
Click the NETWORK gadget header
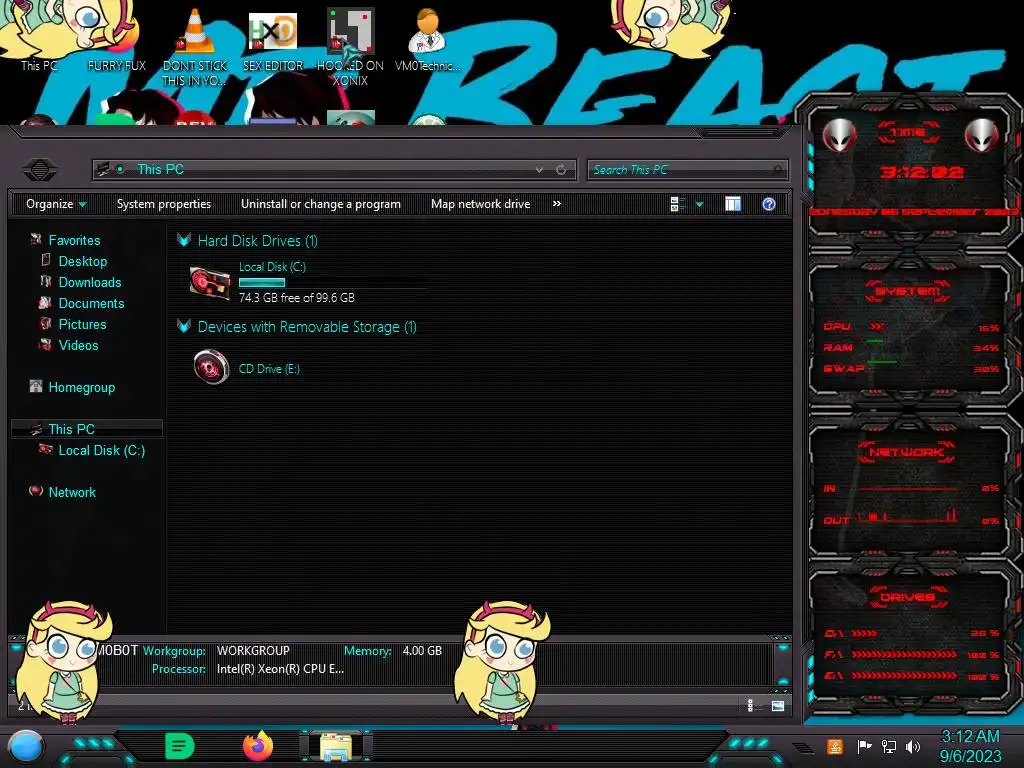906,452
